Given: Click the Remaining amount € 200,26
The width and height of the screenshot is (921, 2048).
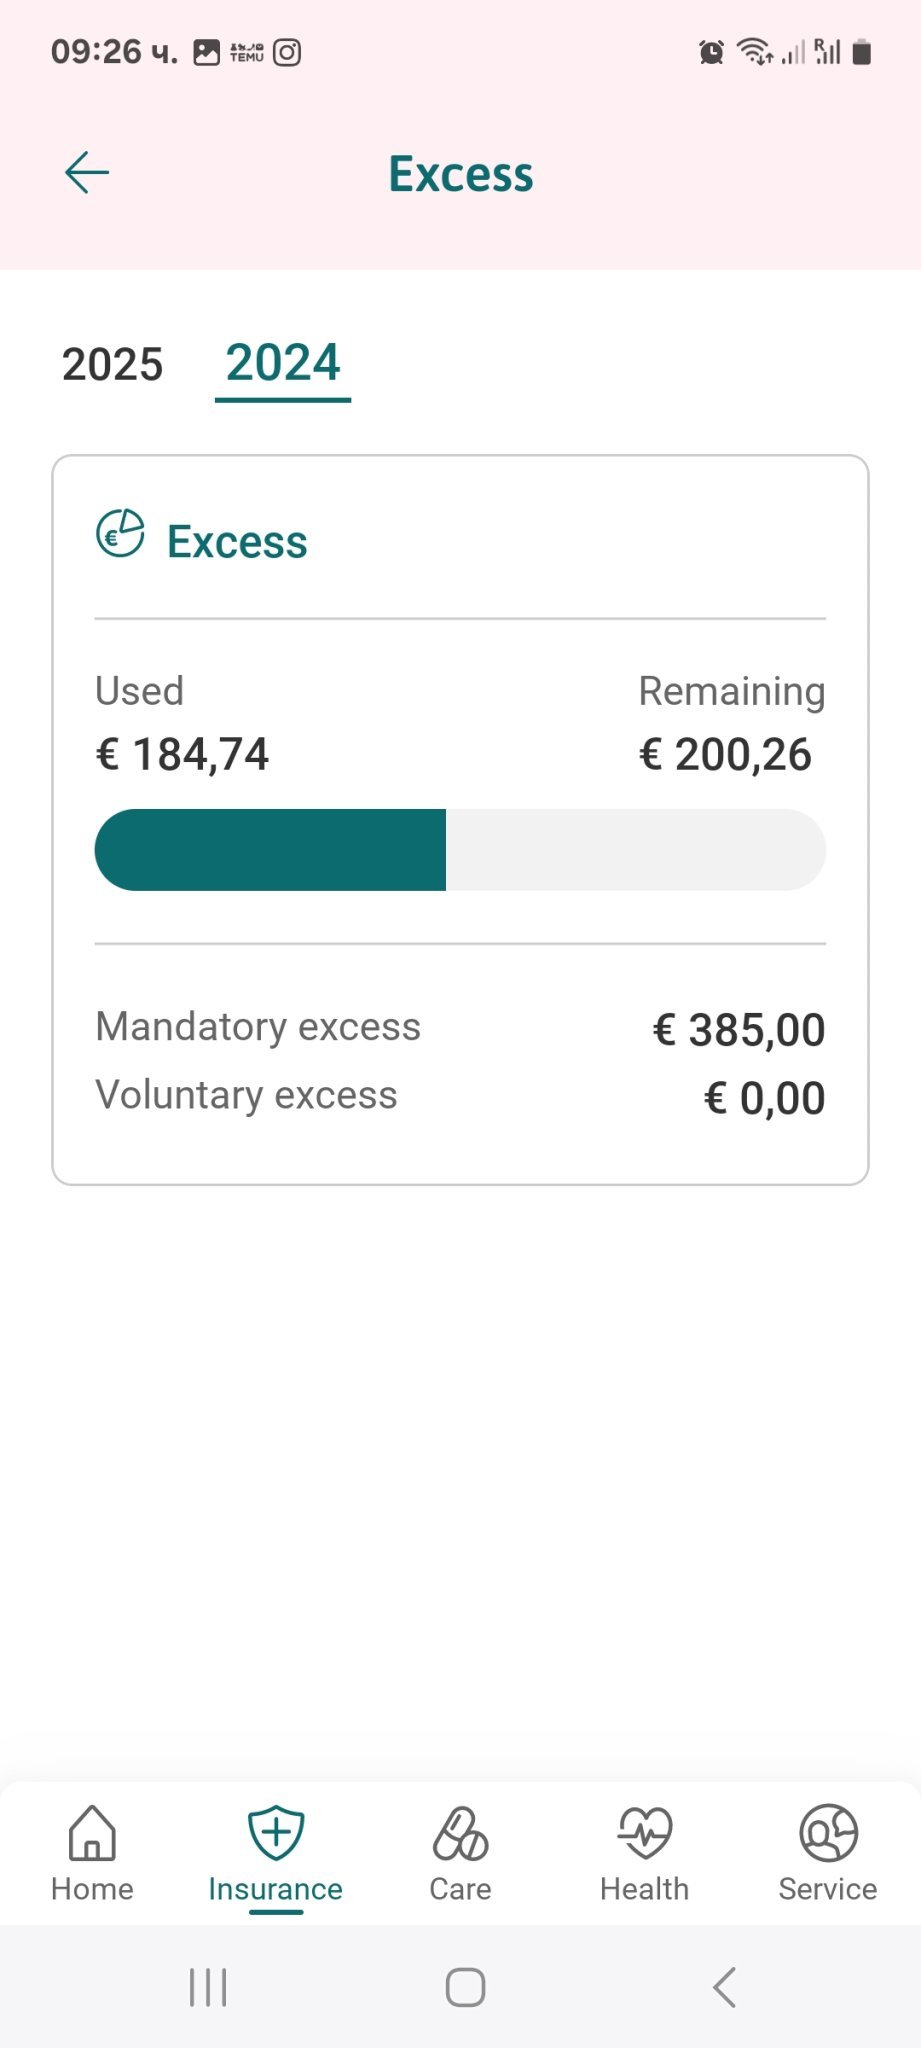Looking at the screenshot, I should pyautogui.click(x=725, y=754).
